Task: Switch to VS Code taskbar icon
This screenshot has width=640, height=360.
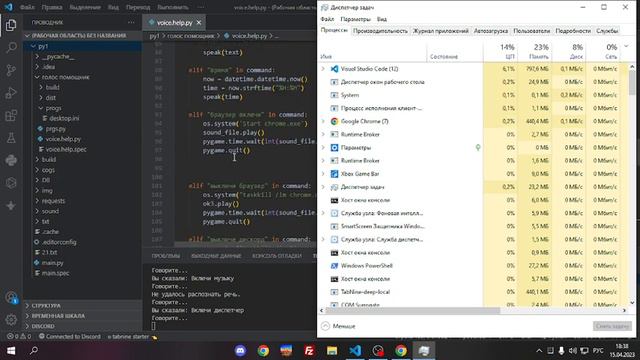Action: (355, 351)
